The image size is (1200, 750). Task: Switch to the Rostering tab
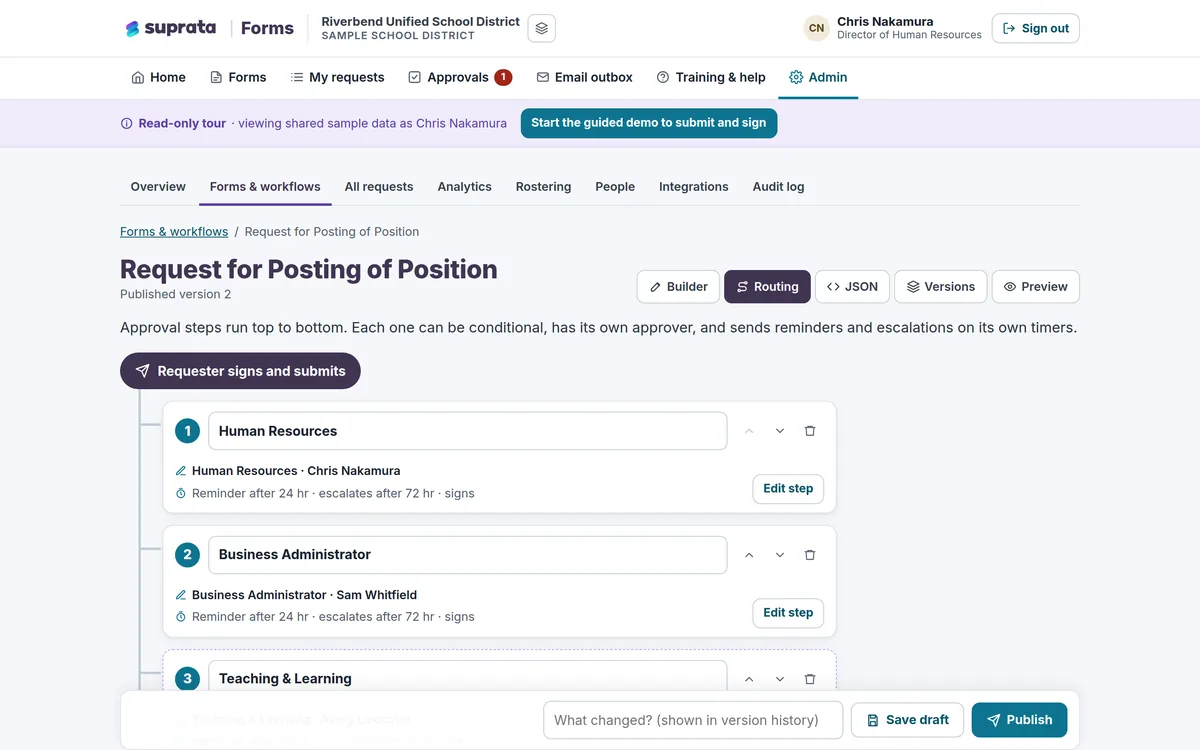click(544, 187)
